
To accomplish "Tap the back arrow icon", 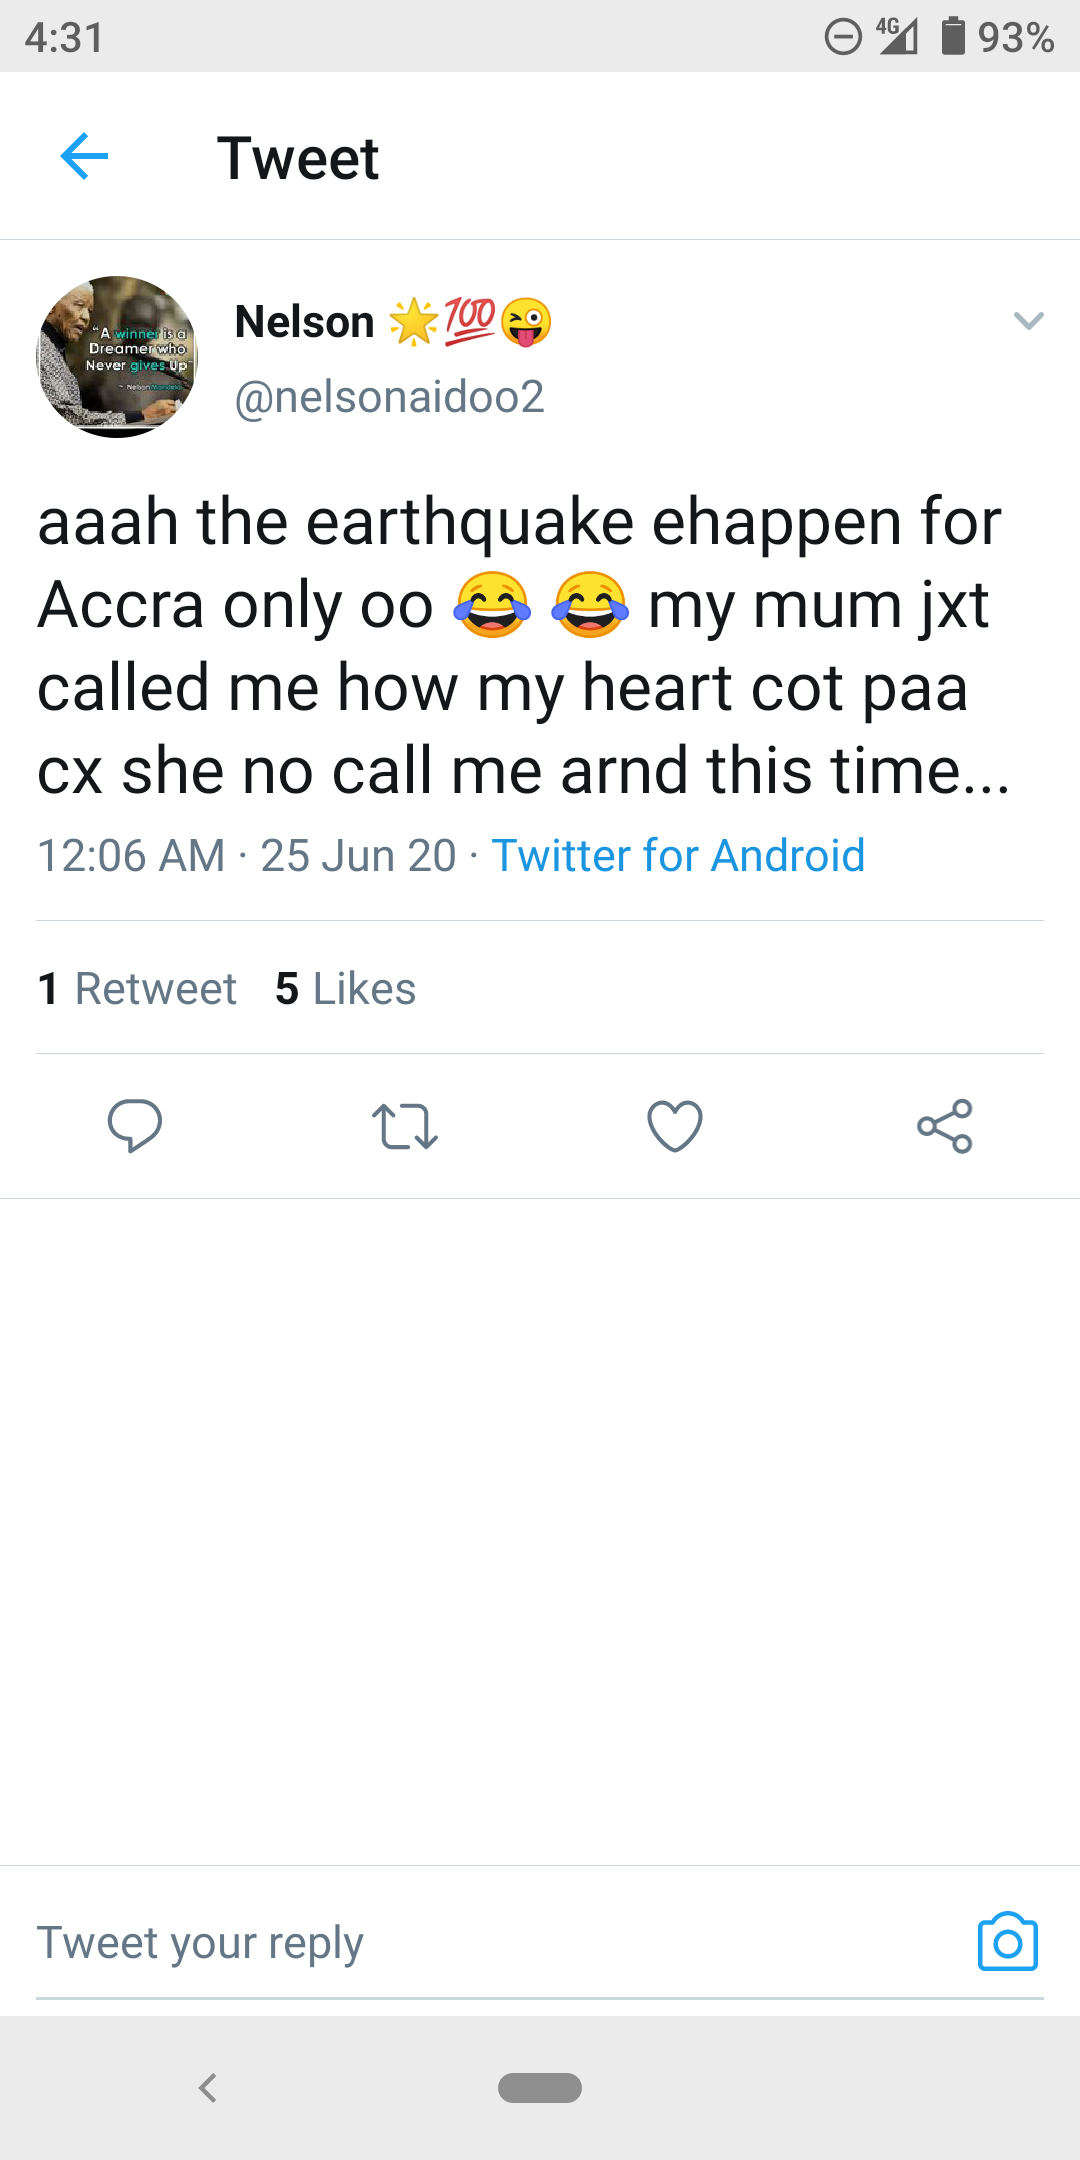I will click(x=84, y=157).
